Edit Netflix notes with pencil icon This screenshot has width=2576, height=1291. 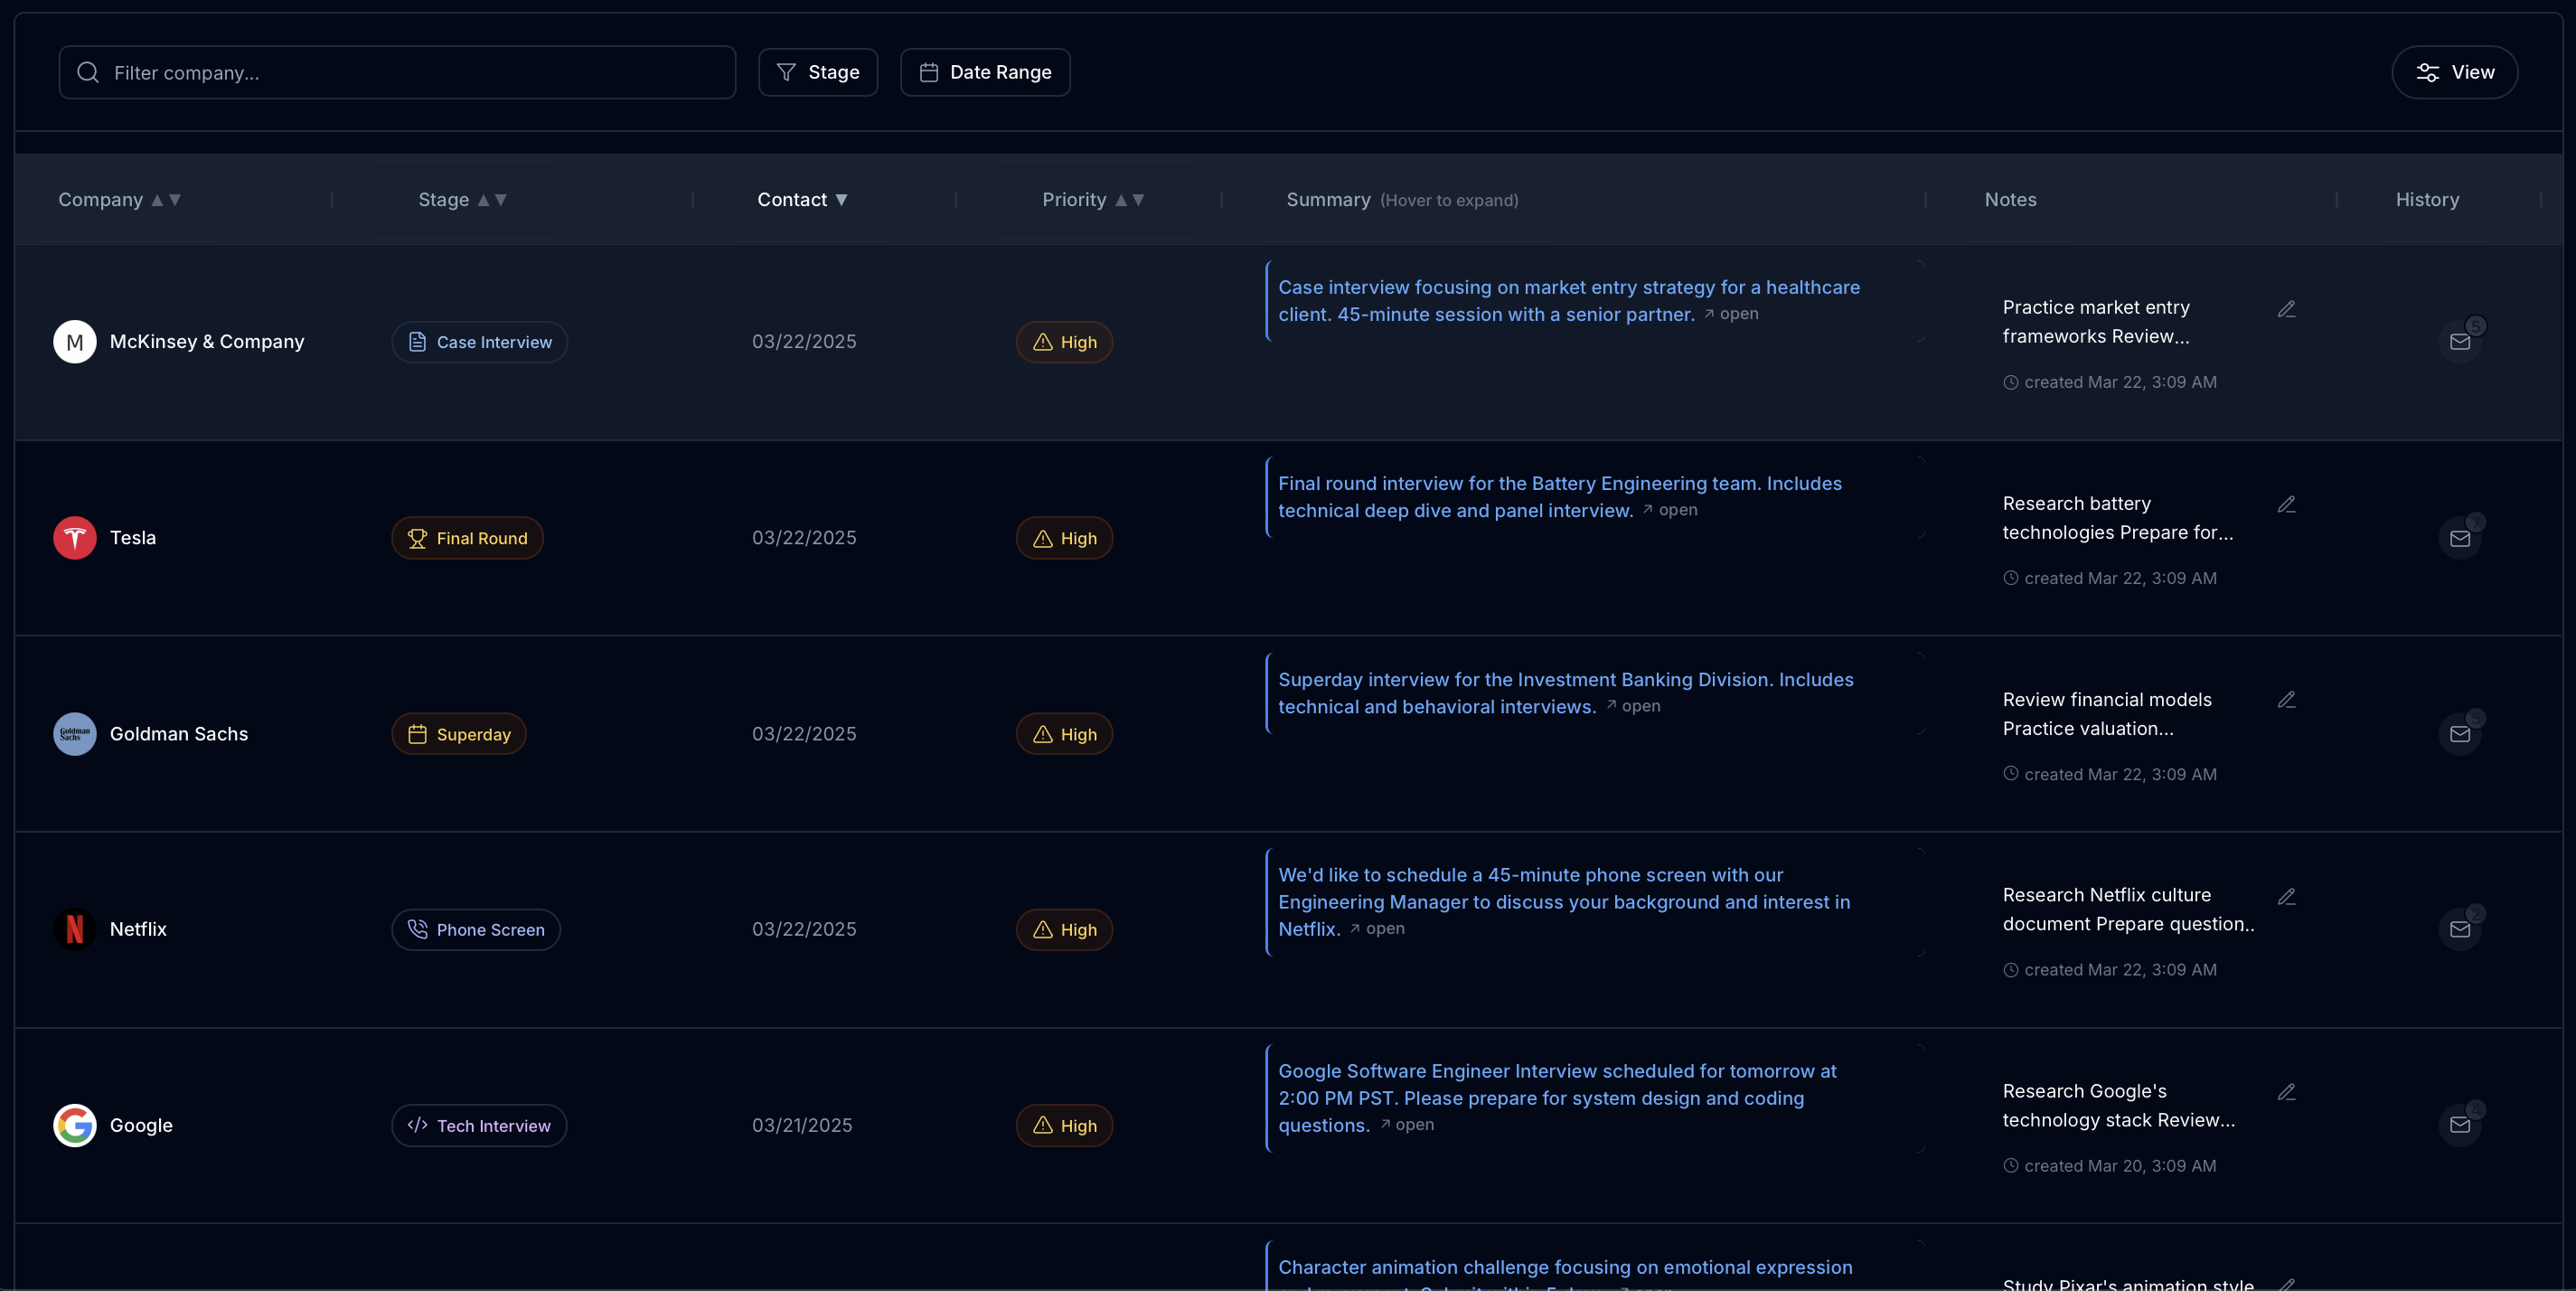[x=2286, y=897]
